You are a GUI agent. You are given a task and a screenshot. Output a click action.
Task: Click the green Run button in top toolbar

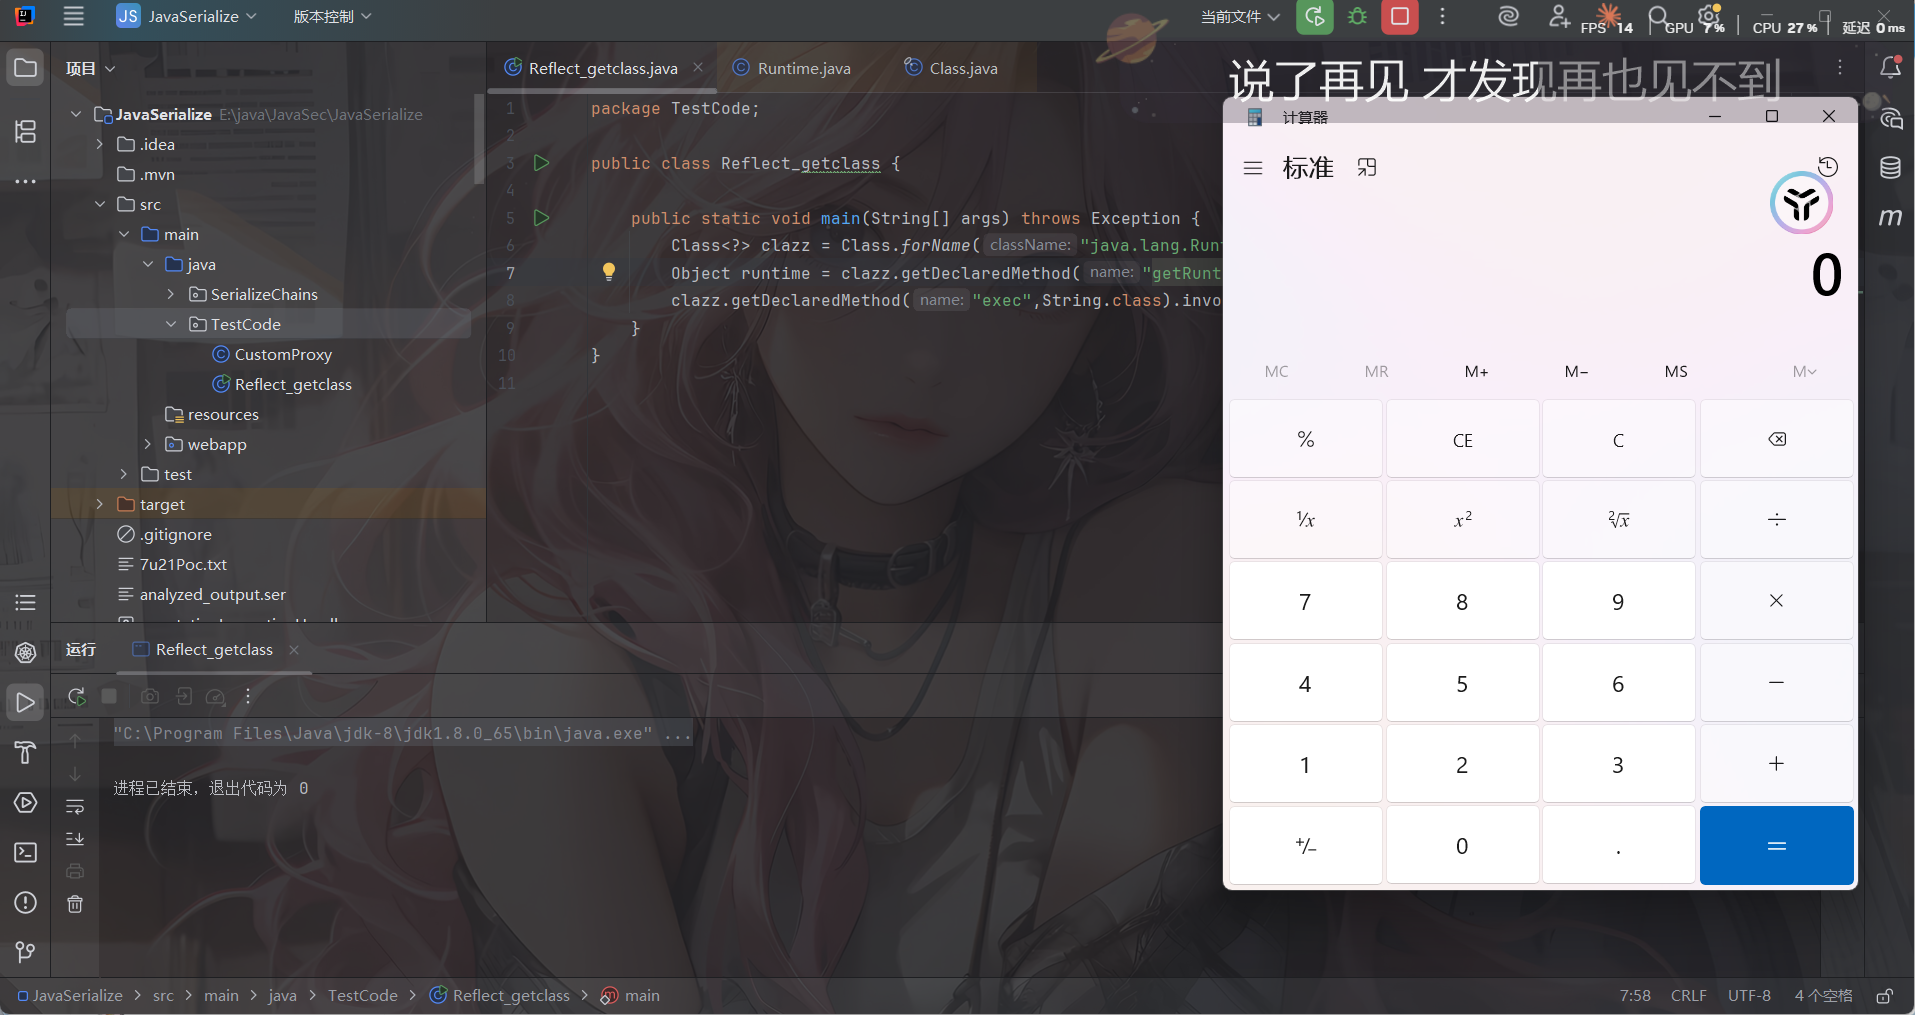tap(1314, 17)
